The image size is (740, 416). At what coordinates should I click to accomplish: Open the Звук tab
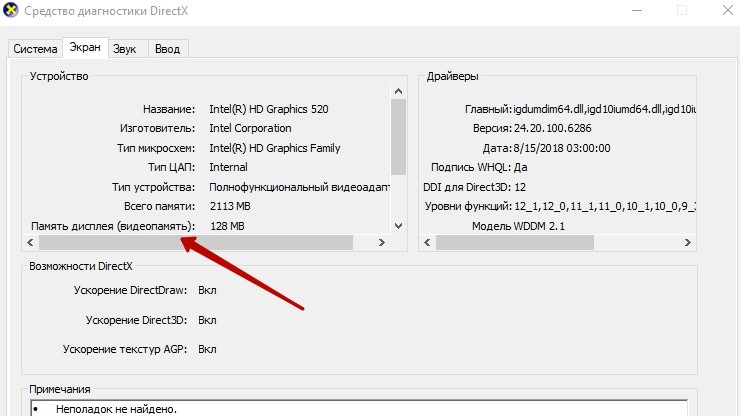click(125, 49)
